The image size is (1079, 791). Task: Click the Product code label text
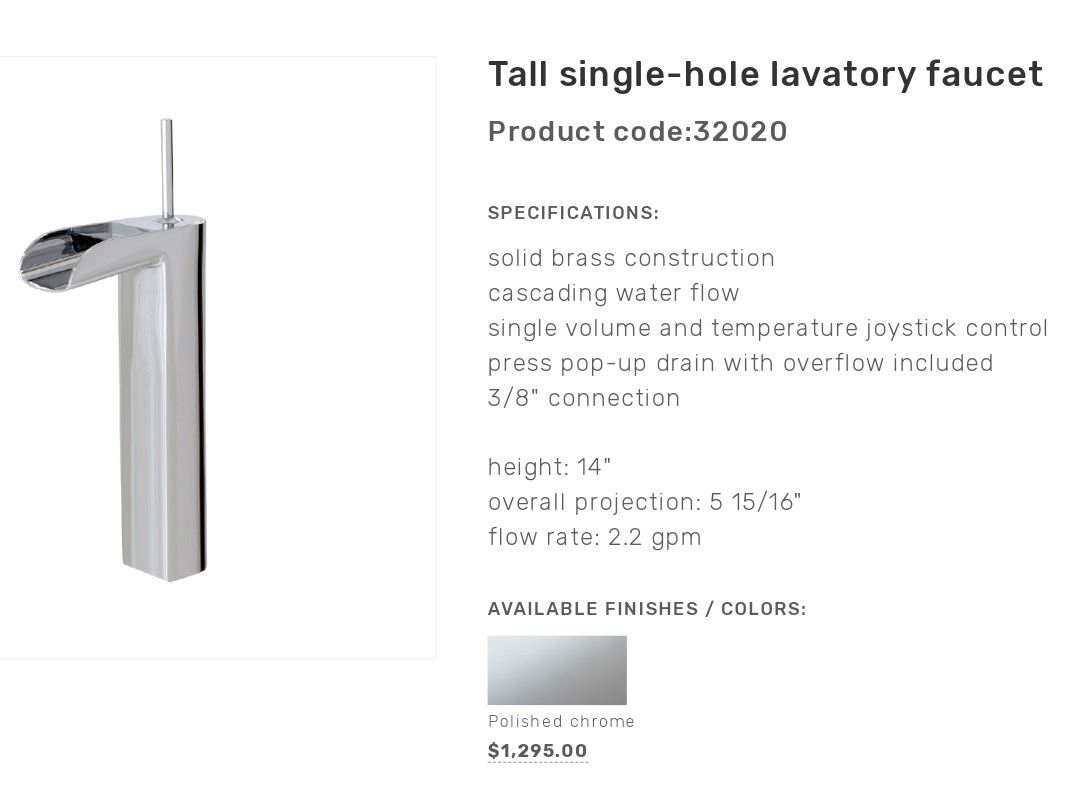pos(589,132)
